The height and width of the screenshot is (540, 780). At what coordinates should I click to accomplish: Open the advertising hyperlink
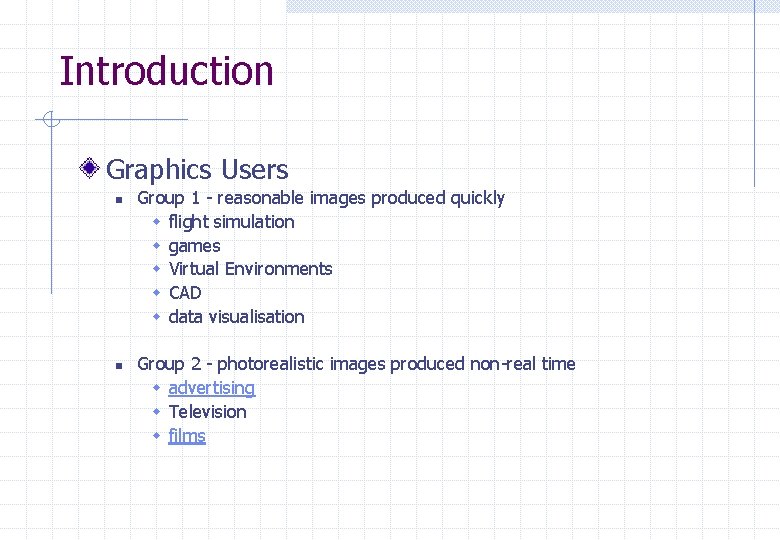tap(212, 388)
